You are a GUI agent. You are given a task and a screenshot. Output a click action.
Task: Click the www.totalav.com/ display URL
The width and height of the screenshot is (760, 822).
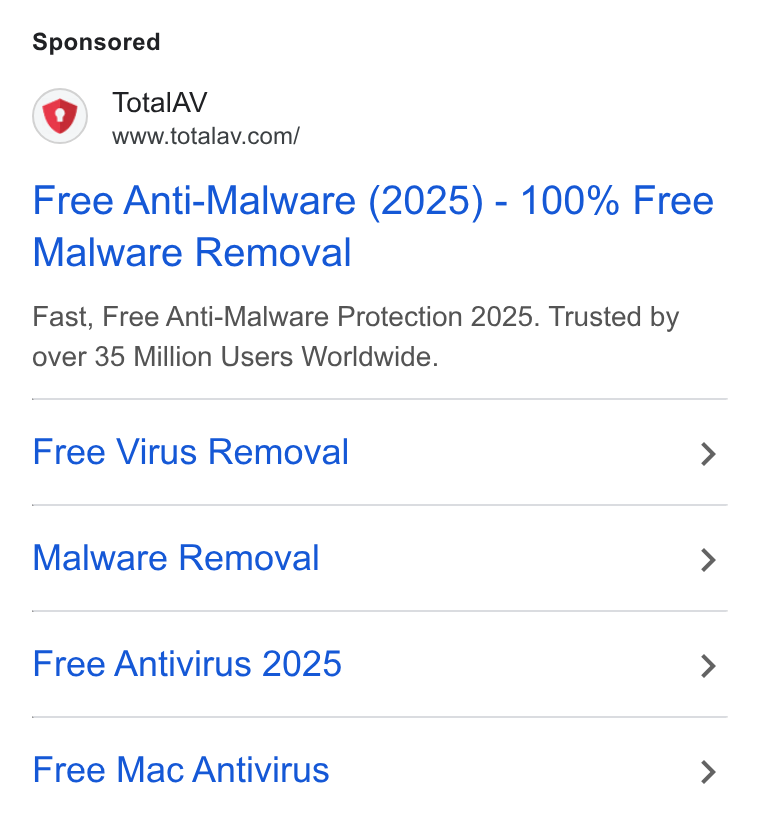205,136
